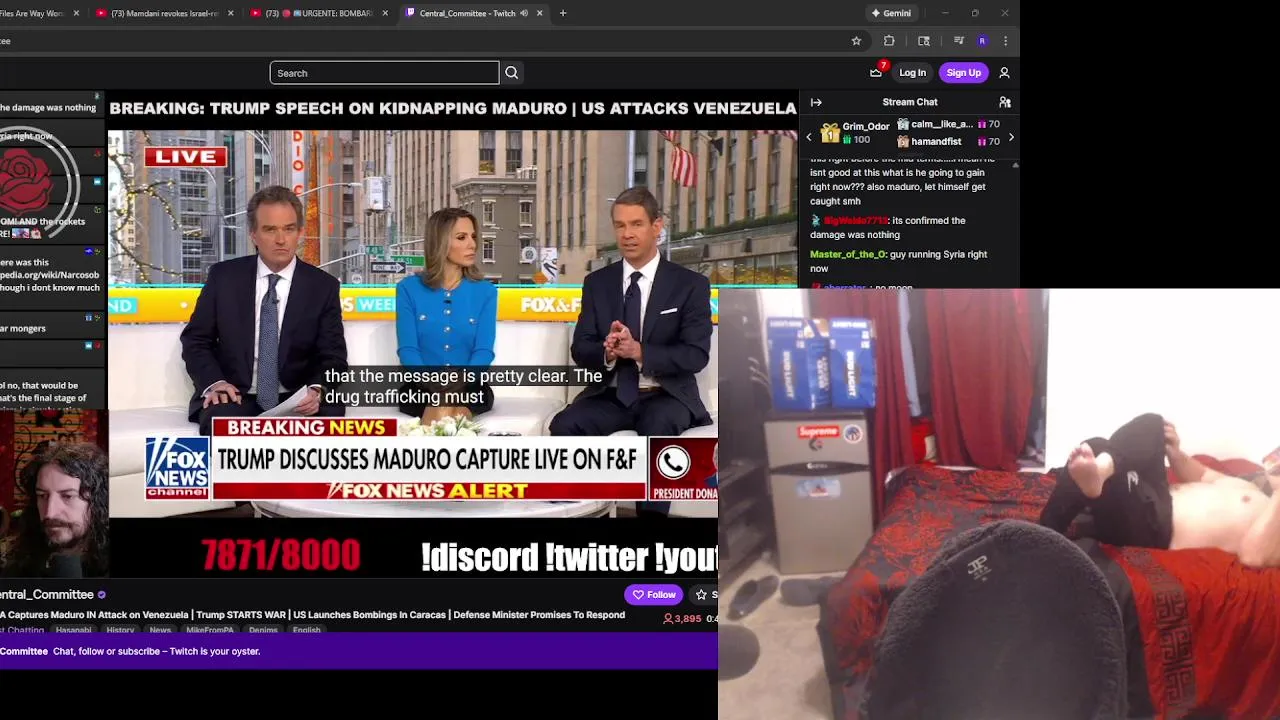1280x720 pixels.
Task: Open the user account silhouette icon
Action: pyautogui.click(x=1004, y=73)
